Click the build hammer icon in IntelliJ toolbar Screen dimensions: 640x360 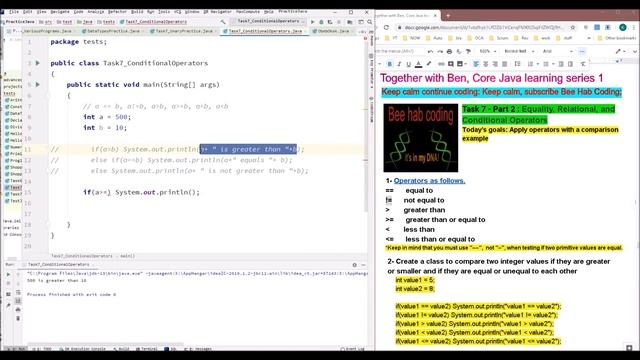tap(222, 22)
